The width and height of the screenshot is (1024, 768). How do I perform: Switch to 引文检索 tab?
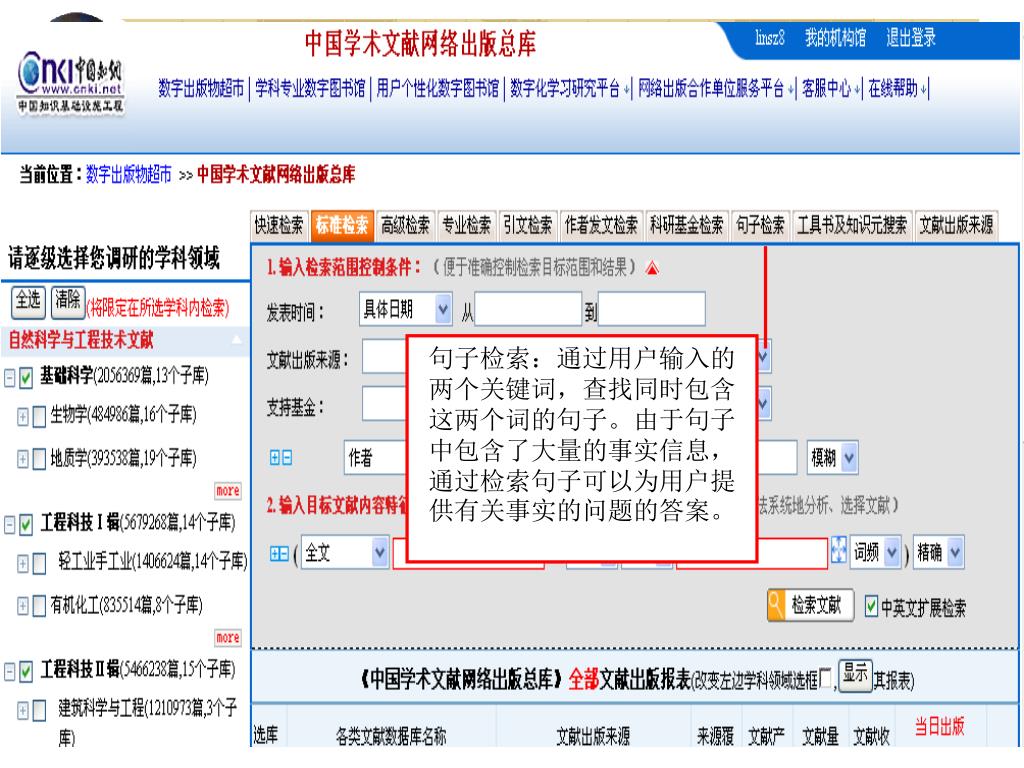[x=528, y=225]
